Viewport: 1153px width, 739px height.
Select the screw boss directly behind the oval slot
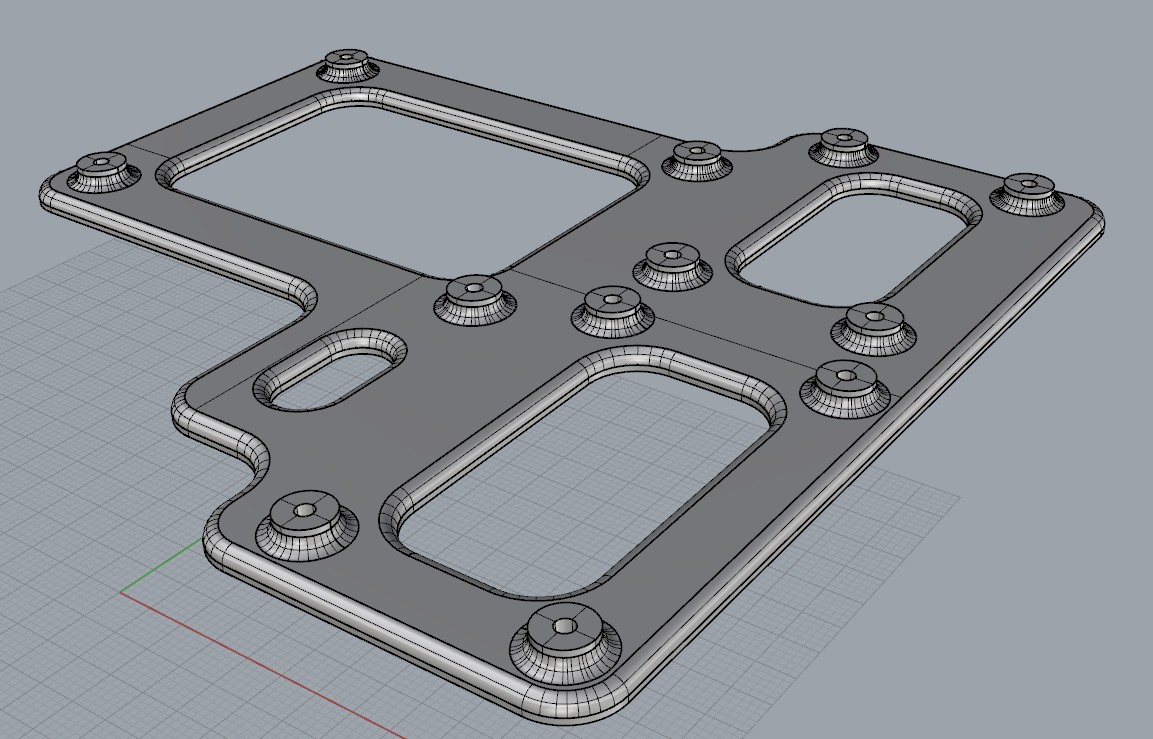[474, 297]
